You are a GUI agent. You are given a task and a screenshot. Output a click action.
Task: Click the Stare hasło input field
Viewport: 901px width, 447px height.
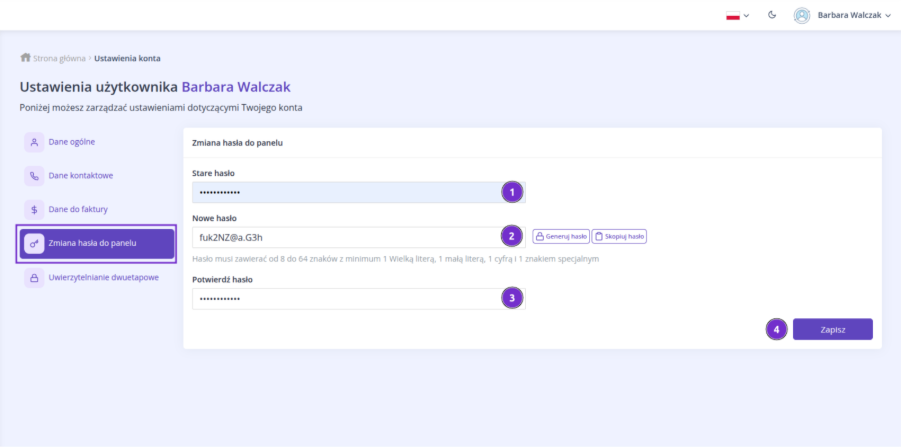point(345,192)
